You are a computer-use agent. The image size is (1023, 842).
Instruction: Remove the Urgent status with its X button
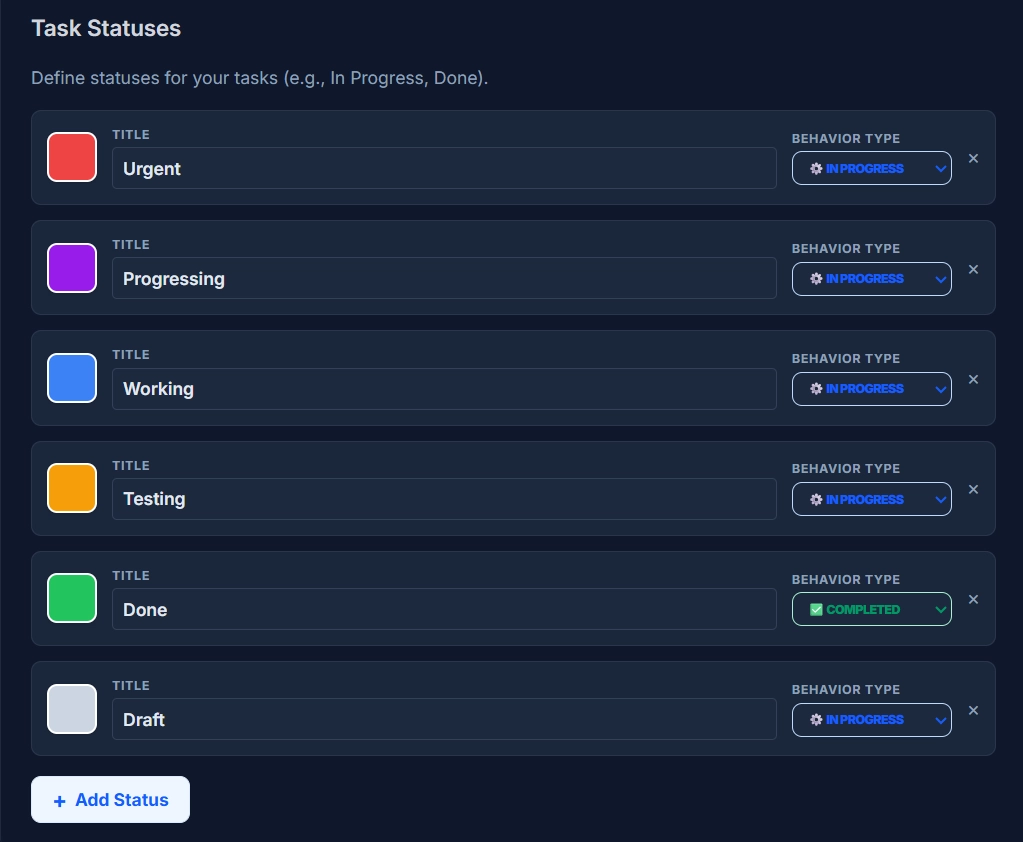pyautogui.click(x=973, y=157)
